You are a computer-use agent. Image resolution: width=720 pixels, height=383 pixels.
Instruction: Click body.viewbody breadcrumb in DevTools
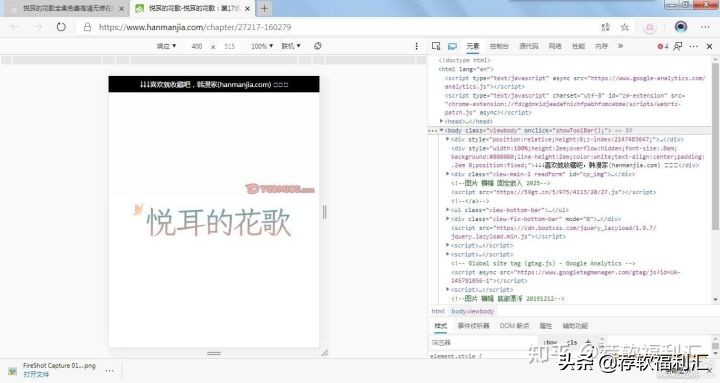(472, 311)
